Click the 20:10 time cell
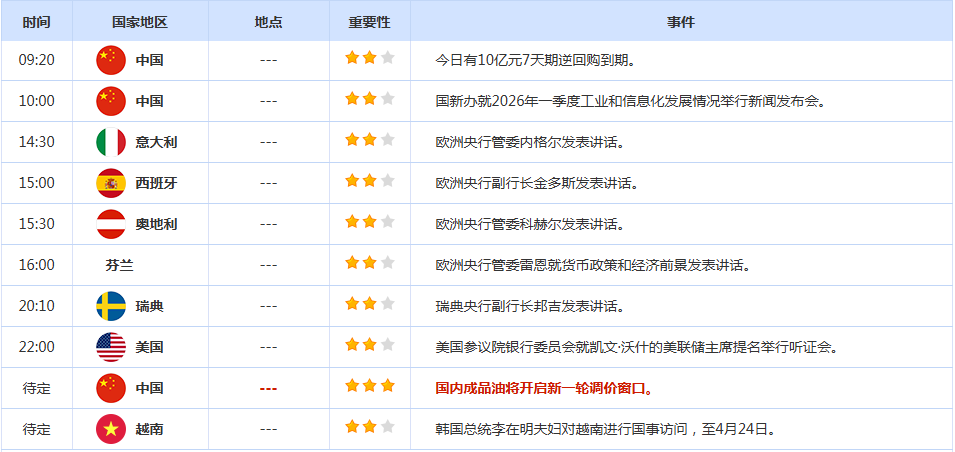 click(x=37, y=306)
